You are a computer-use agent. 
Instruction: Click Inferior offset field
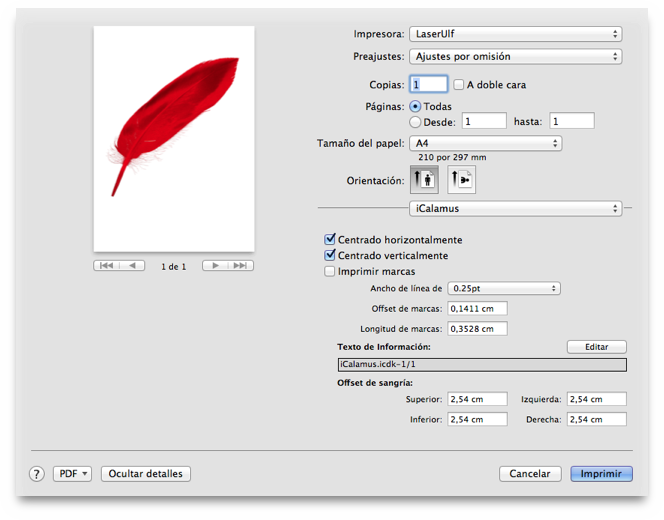477,419
